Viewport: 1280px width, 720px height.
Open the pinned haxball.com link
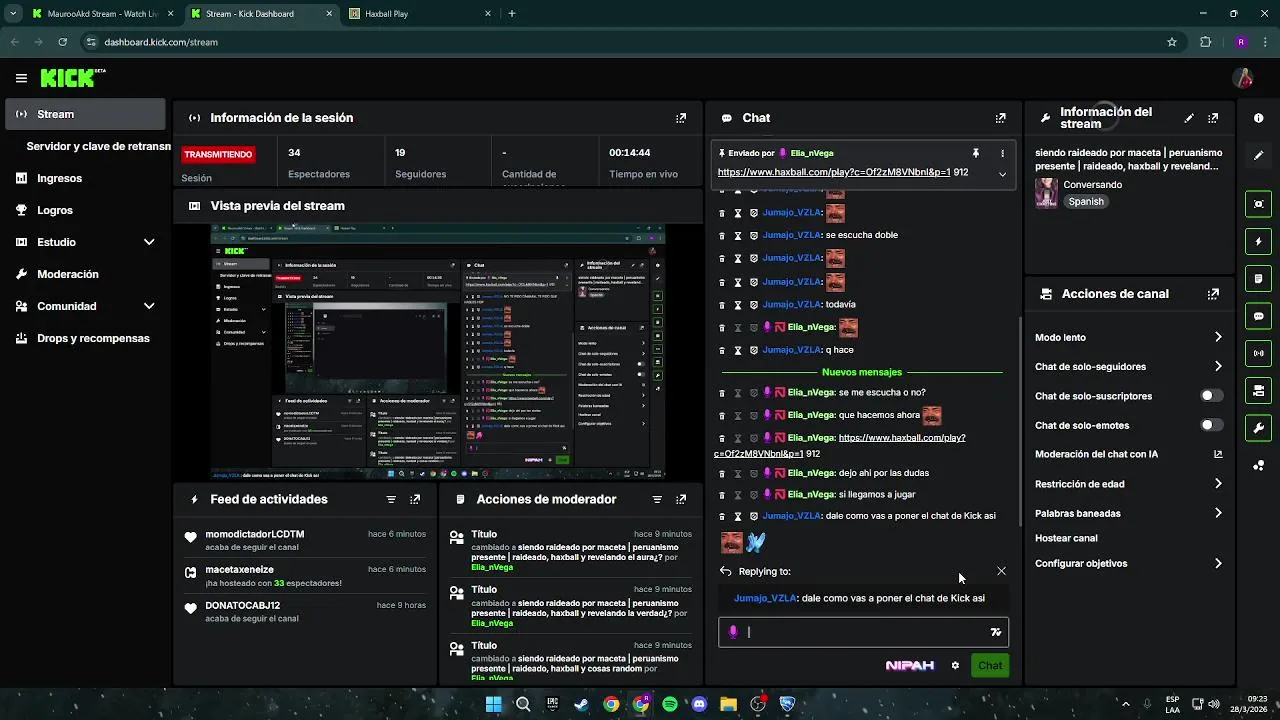point(833,172)
